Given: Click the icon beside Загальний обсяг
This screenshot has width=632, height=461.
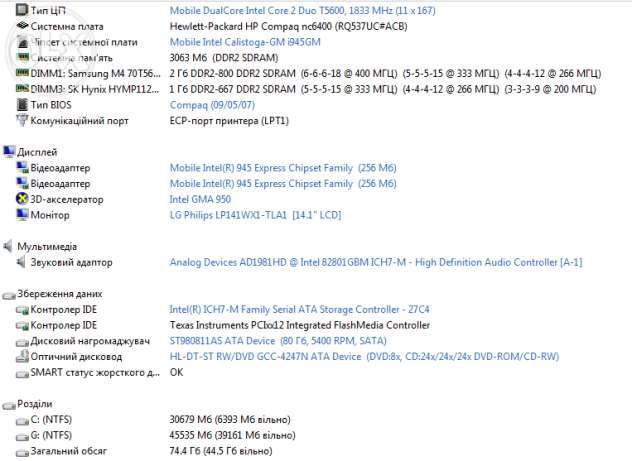Looking at the screenshot, I should pos(22,453).
